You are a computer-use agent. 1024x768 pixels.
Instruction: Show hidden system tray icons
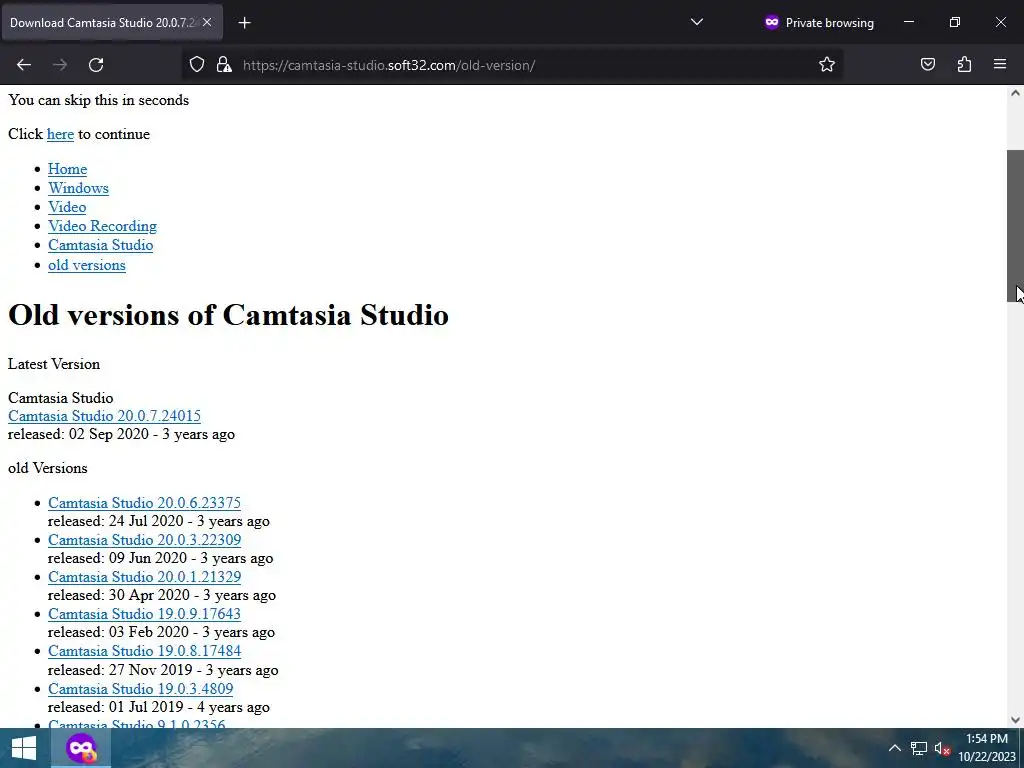coord(895,748)
